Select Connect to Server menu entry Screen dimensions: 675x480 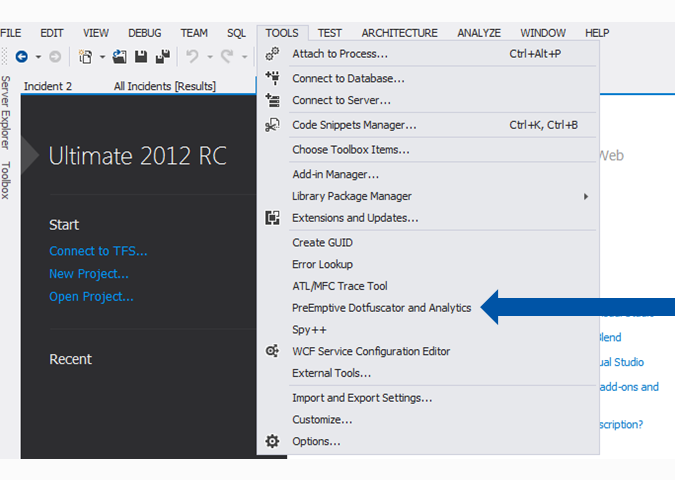[x=428, y=100]
